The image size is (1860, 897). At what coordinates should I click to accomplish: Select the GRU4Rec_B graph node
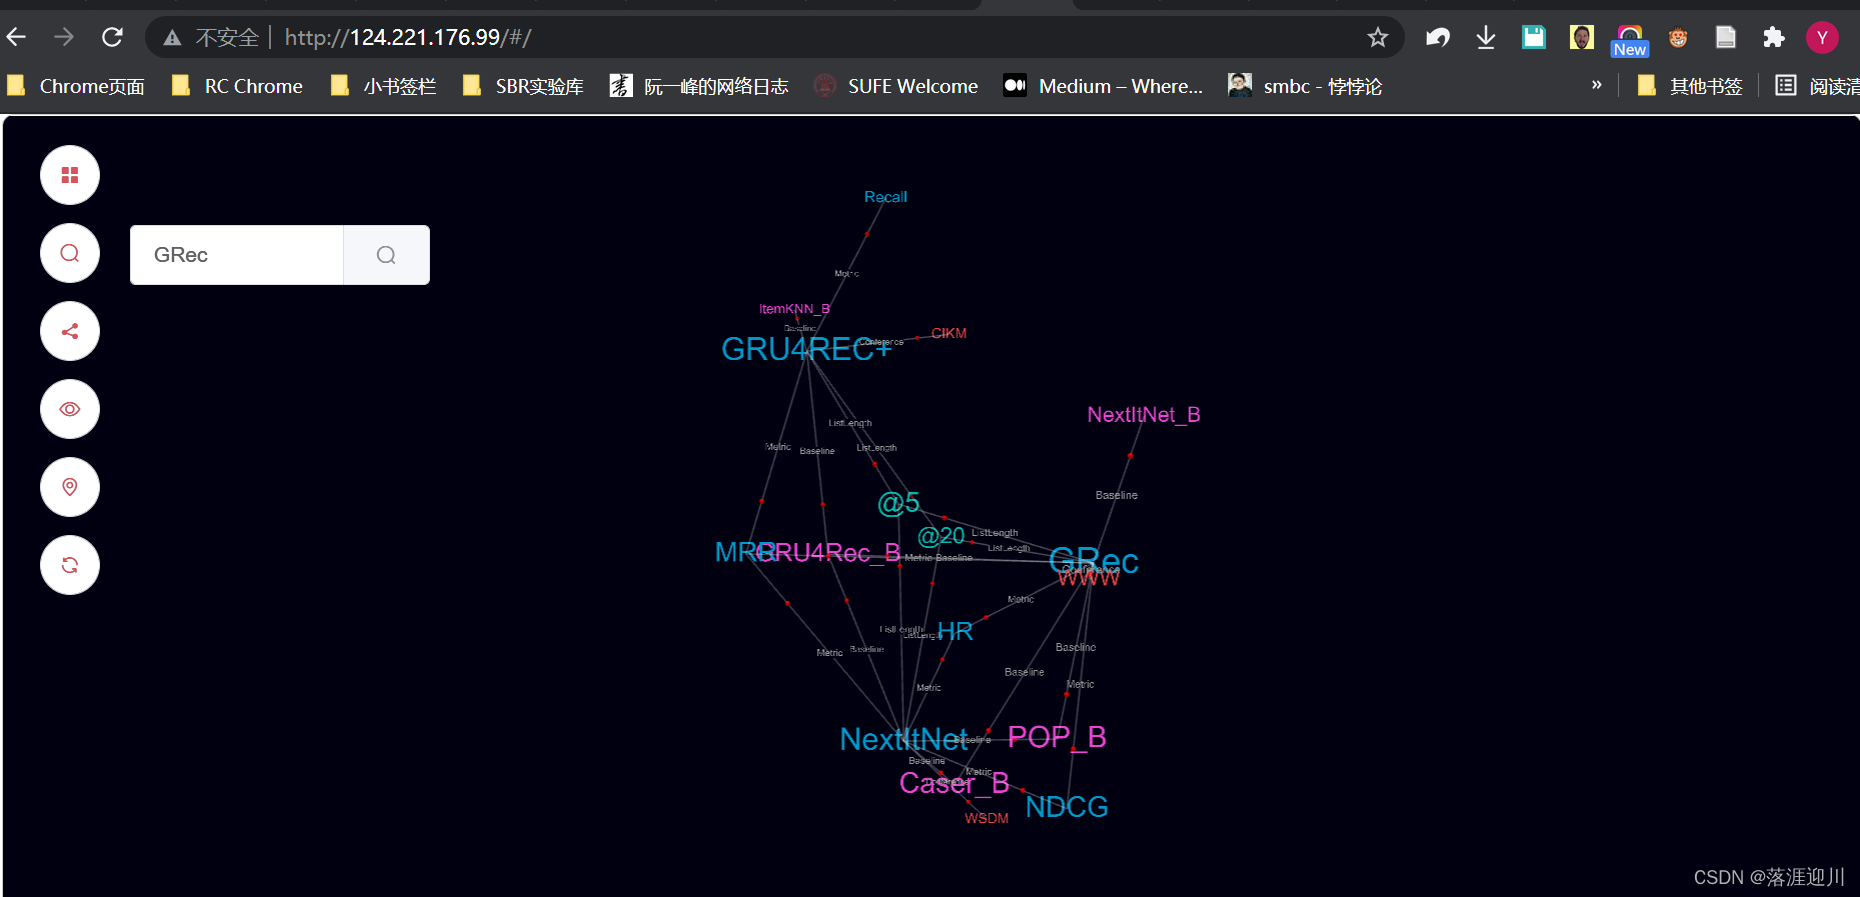pos(830,553)
